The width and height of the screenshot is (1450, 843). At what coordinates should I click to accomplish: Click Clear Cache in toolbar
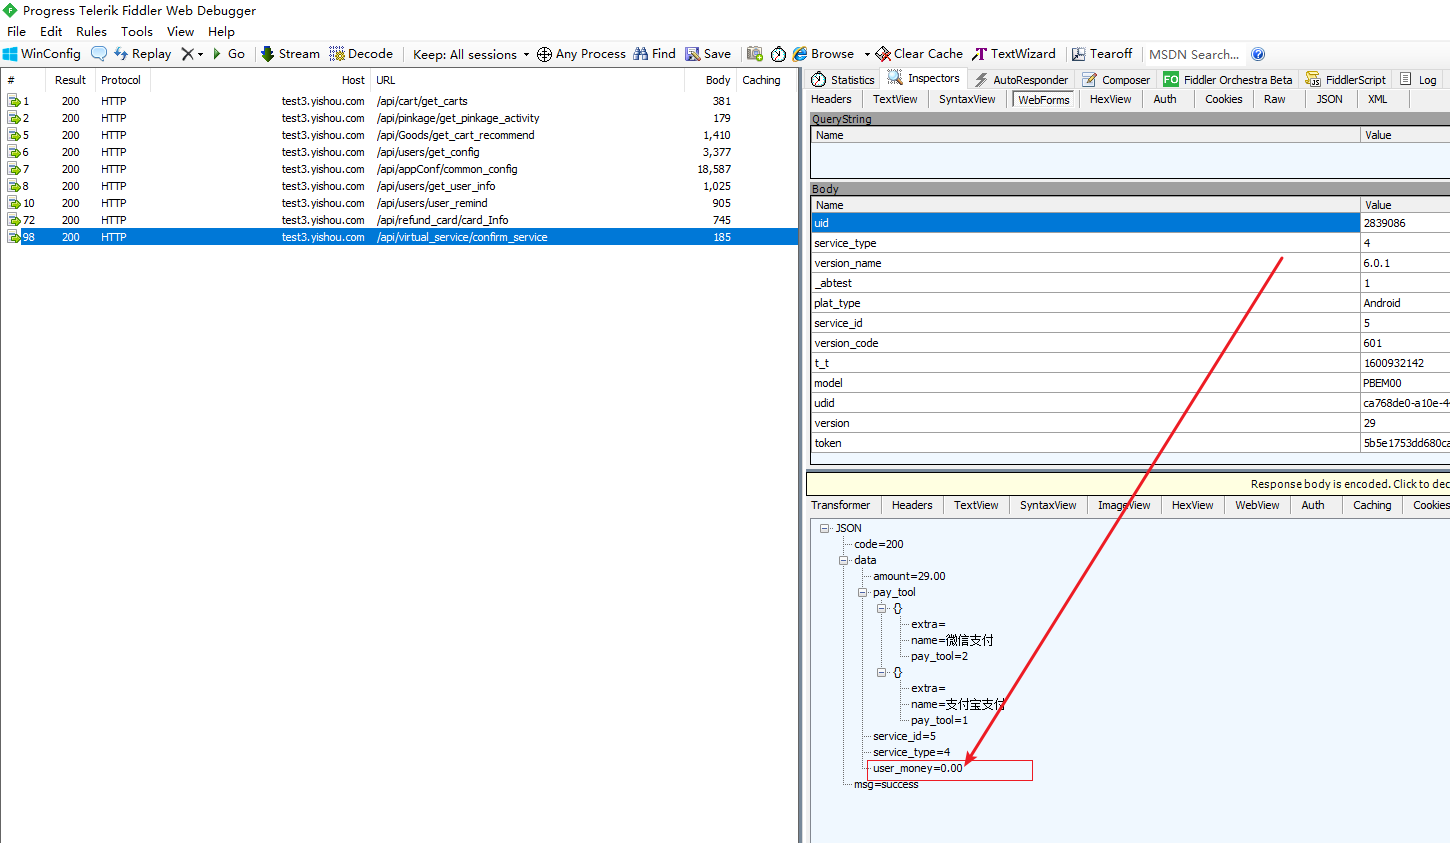tap(919, 54)
